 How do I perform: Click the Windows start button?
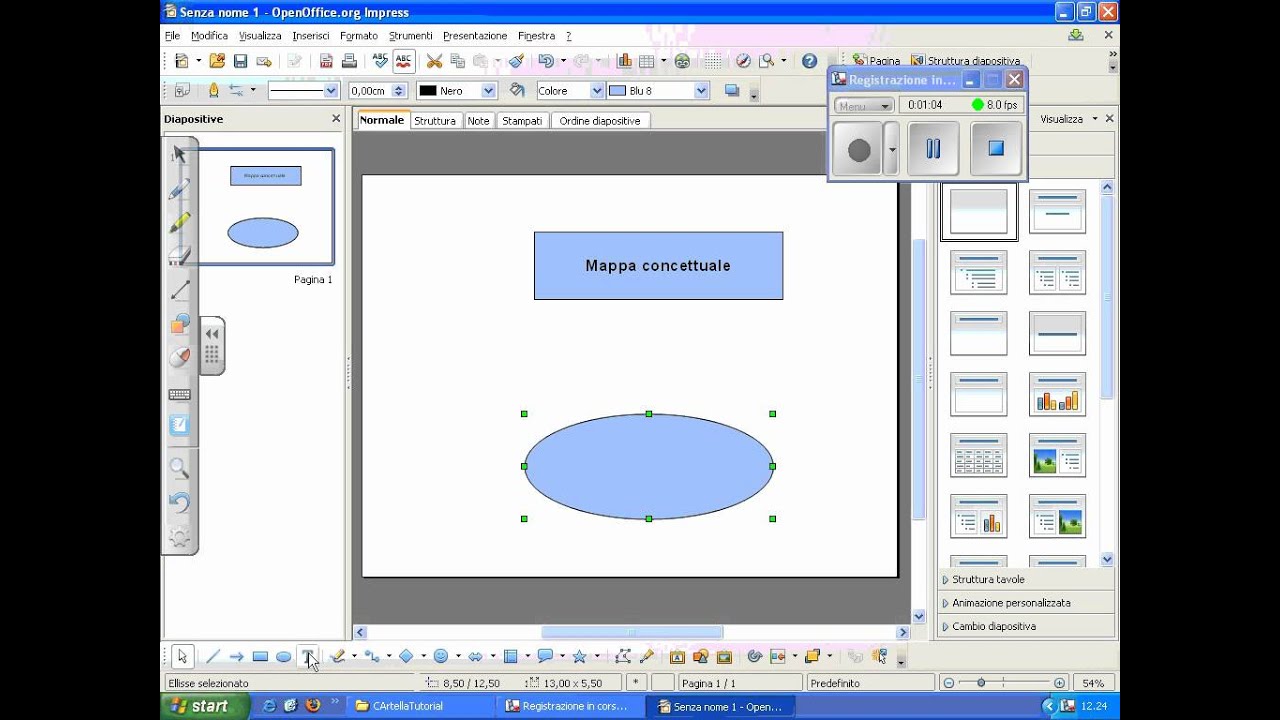203,706
